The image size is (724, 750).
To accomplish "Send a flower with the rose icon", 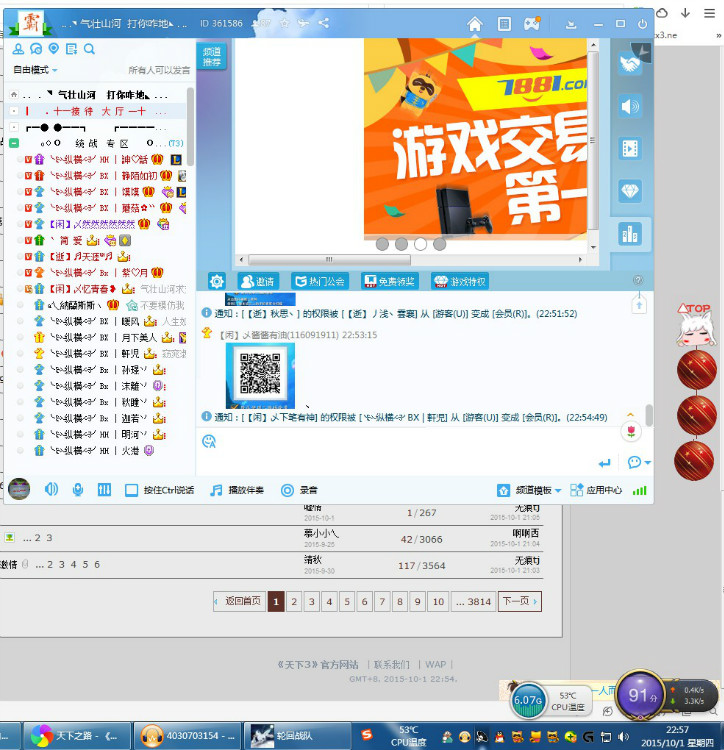I will [x=631, y=432].
